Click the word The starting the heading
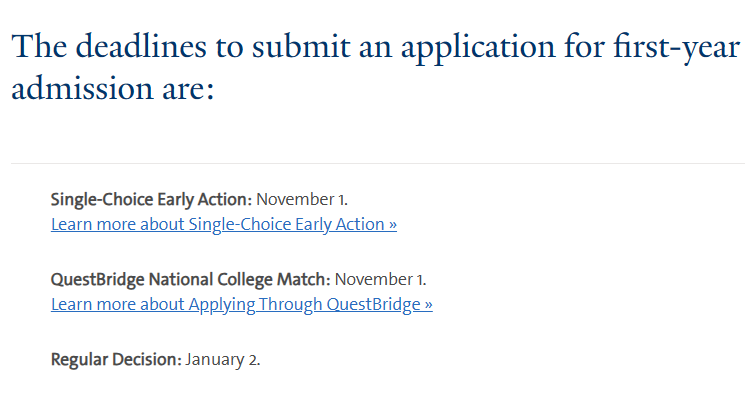 click(39, 47)
